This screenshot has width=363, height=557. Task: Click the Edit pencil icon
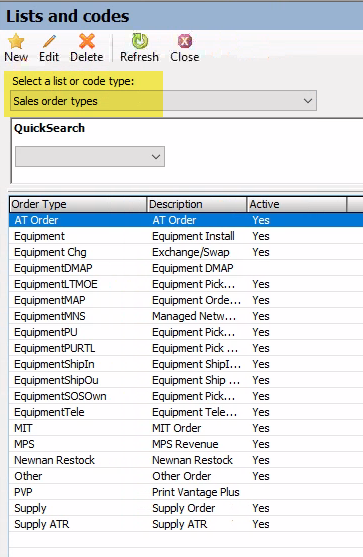tap(49, 41)
